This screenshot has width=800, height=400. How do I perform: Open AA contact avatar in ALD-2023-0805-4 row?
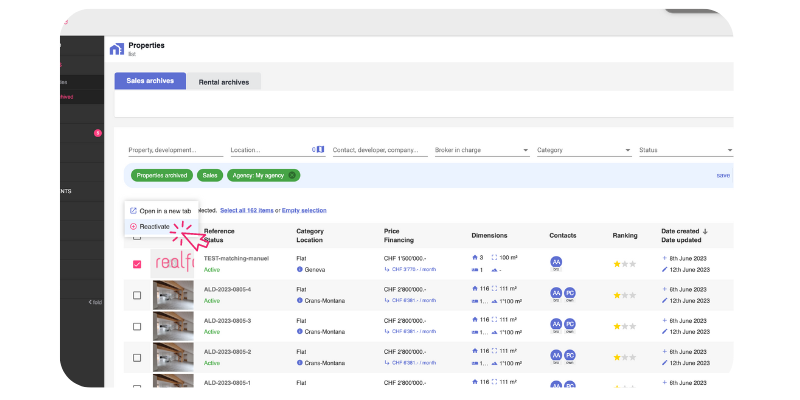pyautogui.click(x=556, y=293)
